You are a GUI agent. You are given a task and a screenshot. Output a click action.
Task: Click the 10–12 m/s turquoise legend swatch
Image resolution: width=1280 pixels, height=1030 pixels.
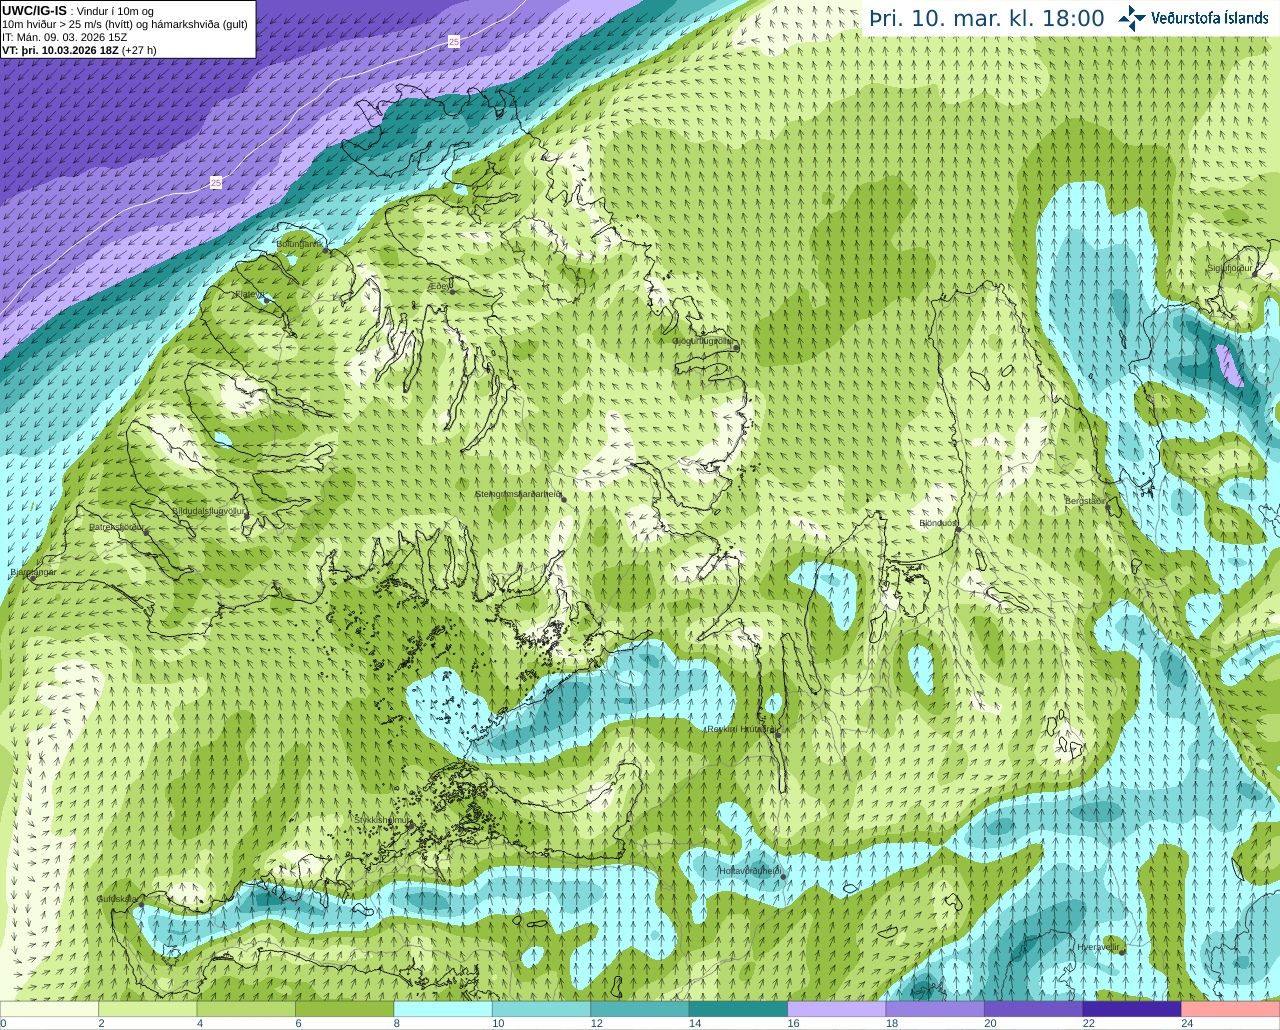(541, 1009)
